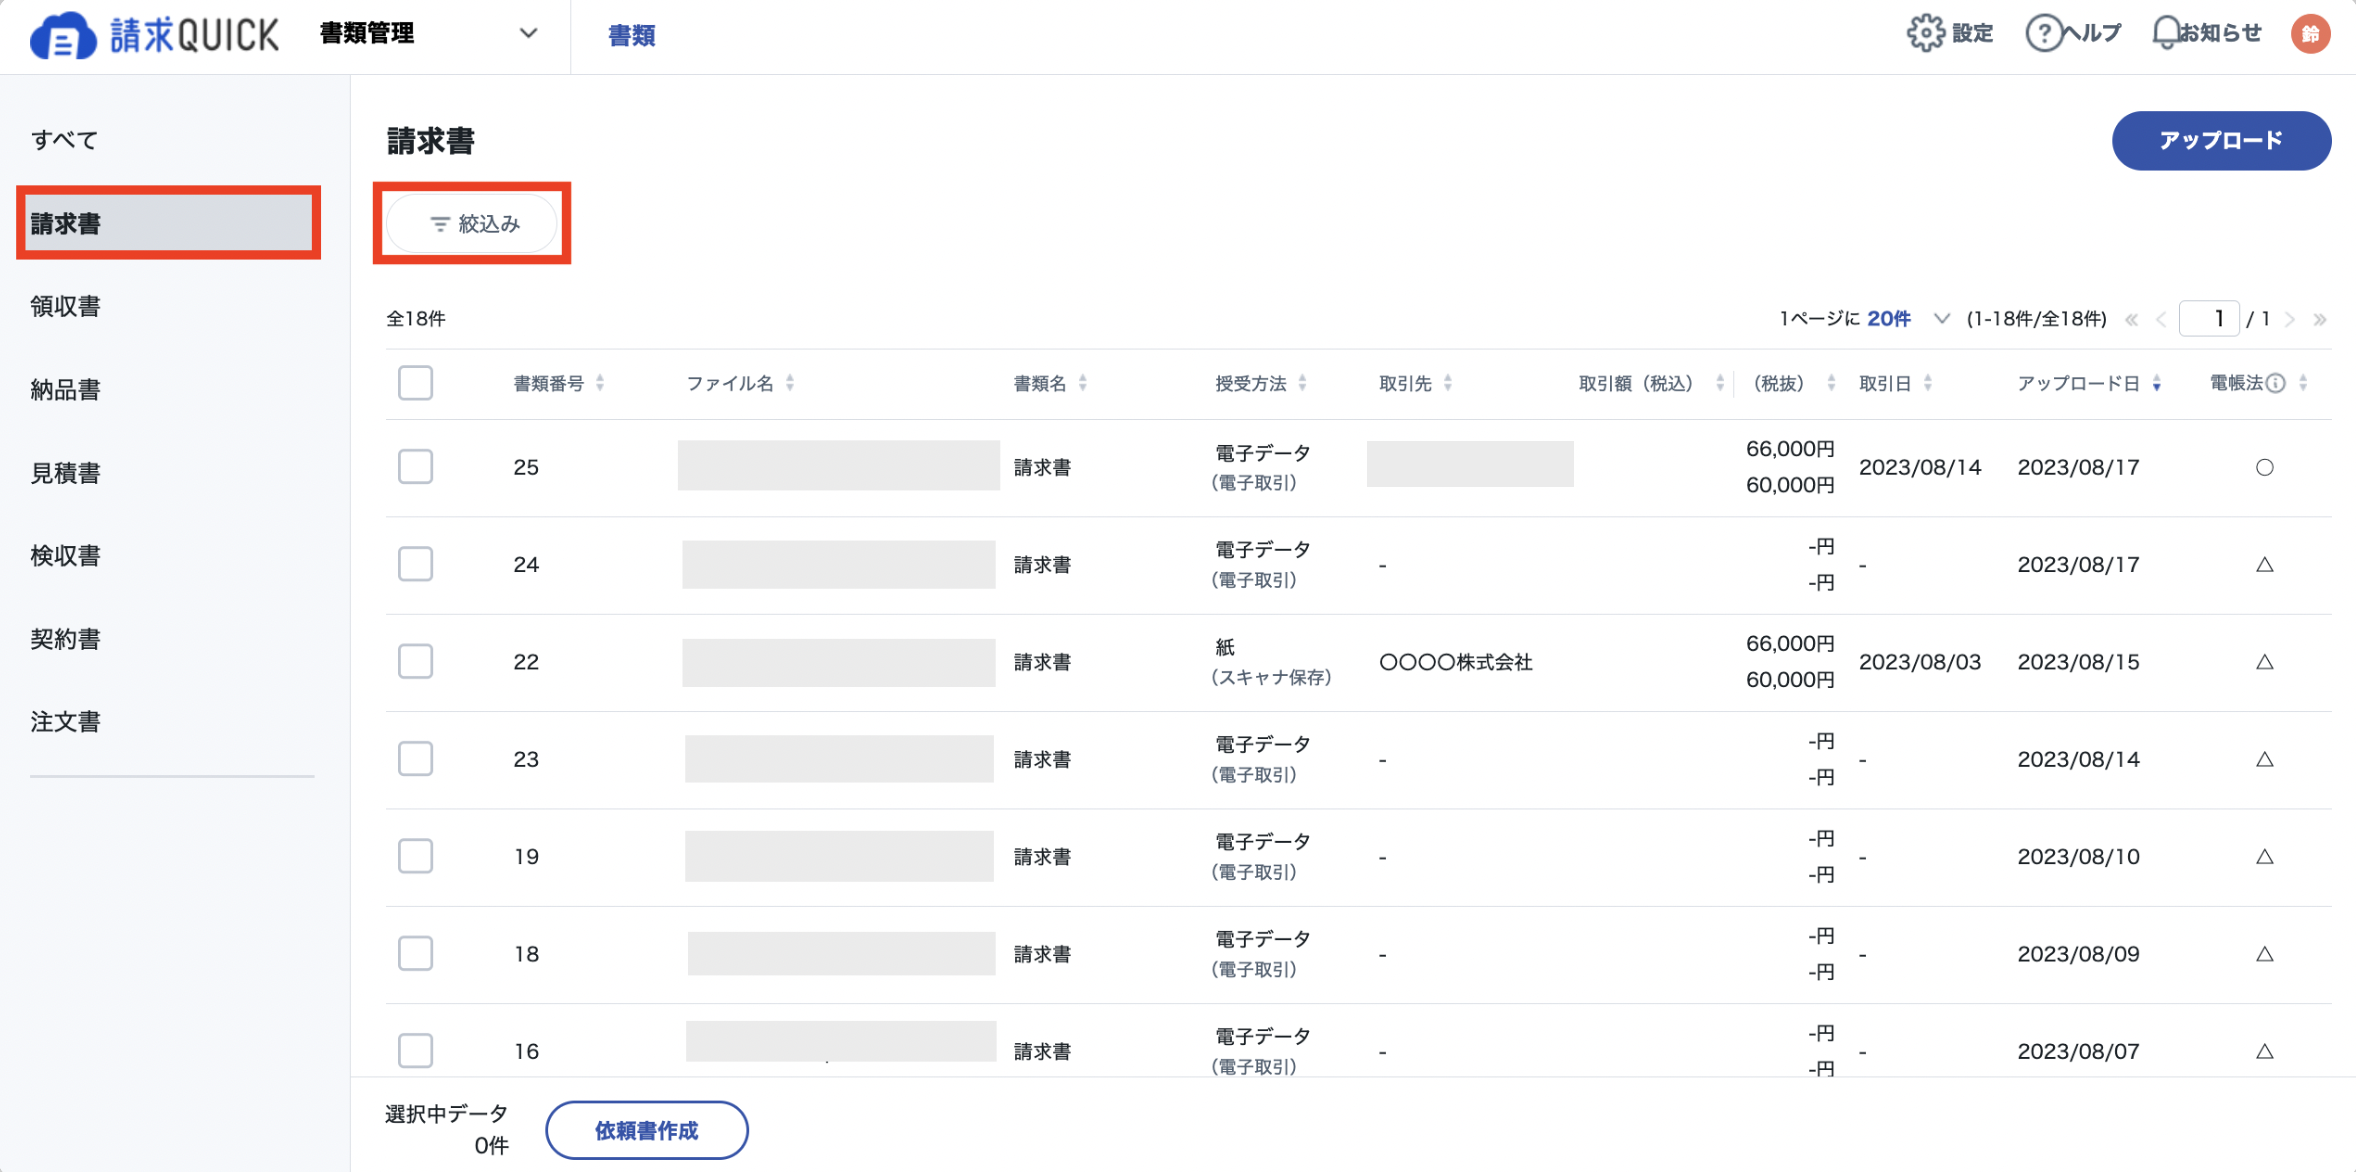Sort by 書類名 column
This screenshot has height=1172, width=2356.
1083,383
